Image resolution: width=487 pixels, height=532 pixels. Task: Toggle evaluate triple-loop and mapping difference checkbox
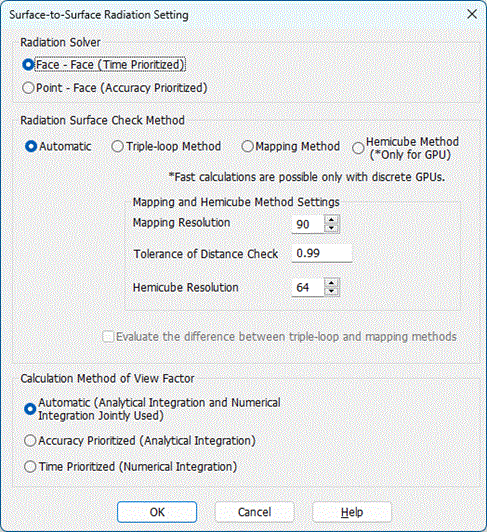[x=108, y=337]
